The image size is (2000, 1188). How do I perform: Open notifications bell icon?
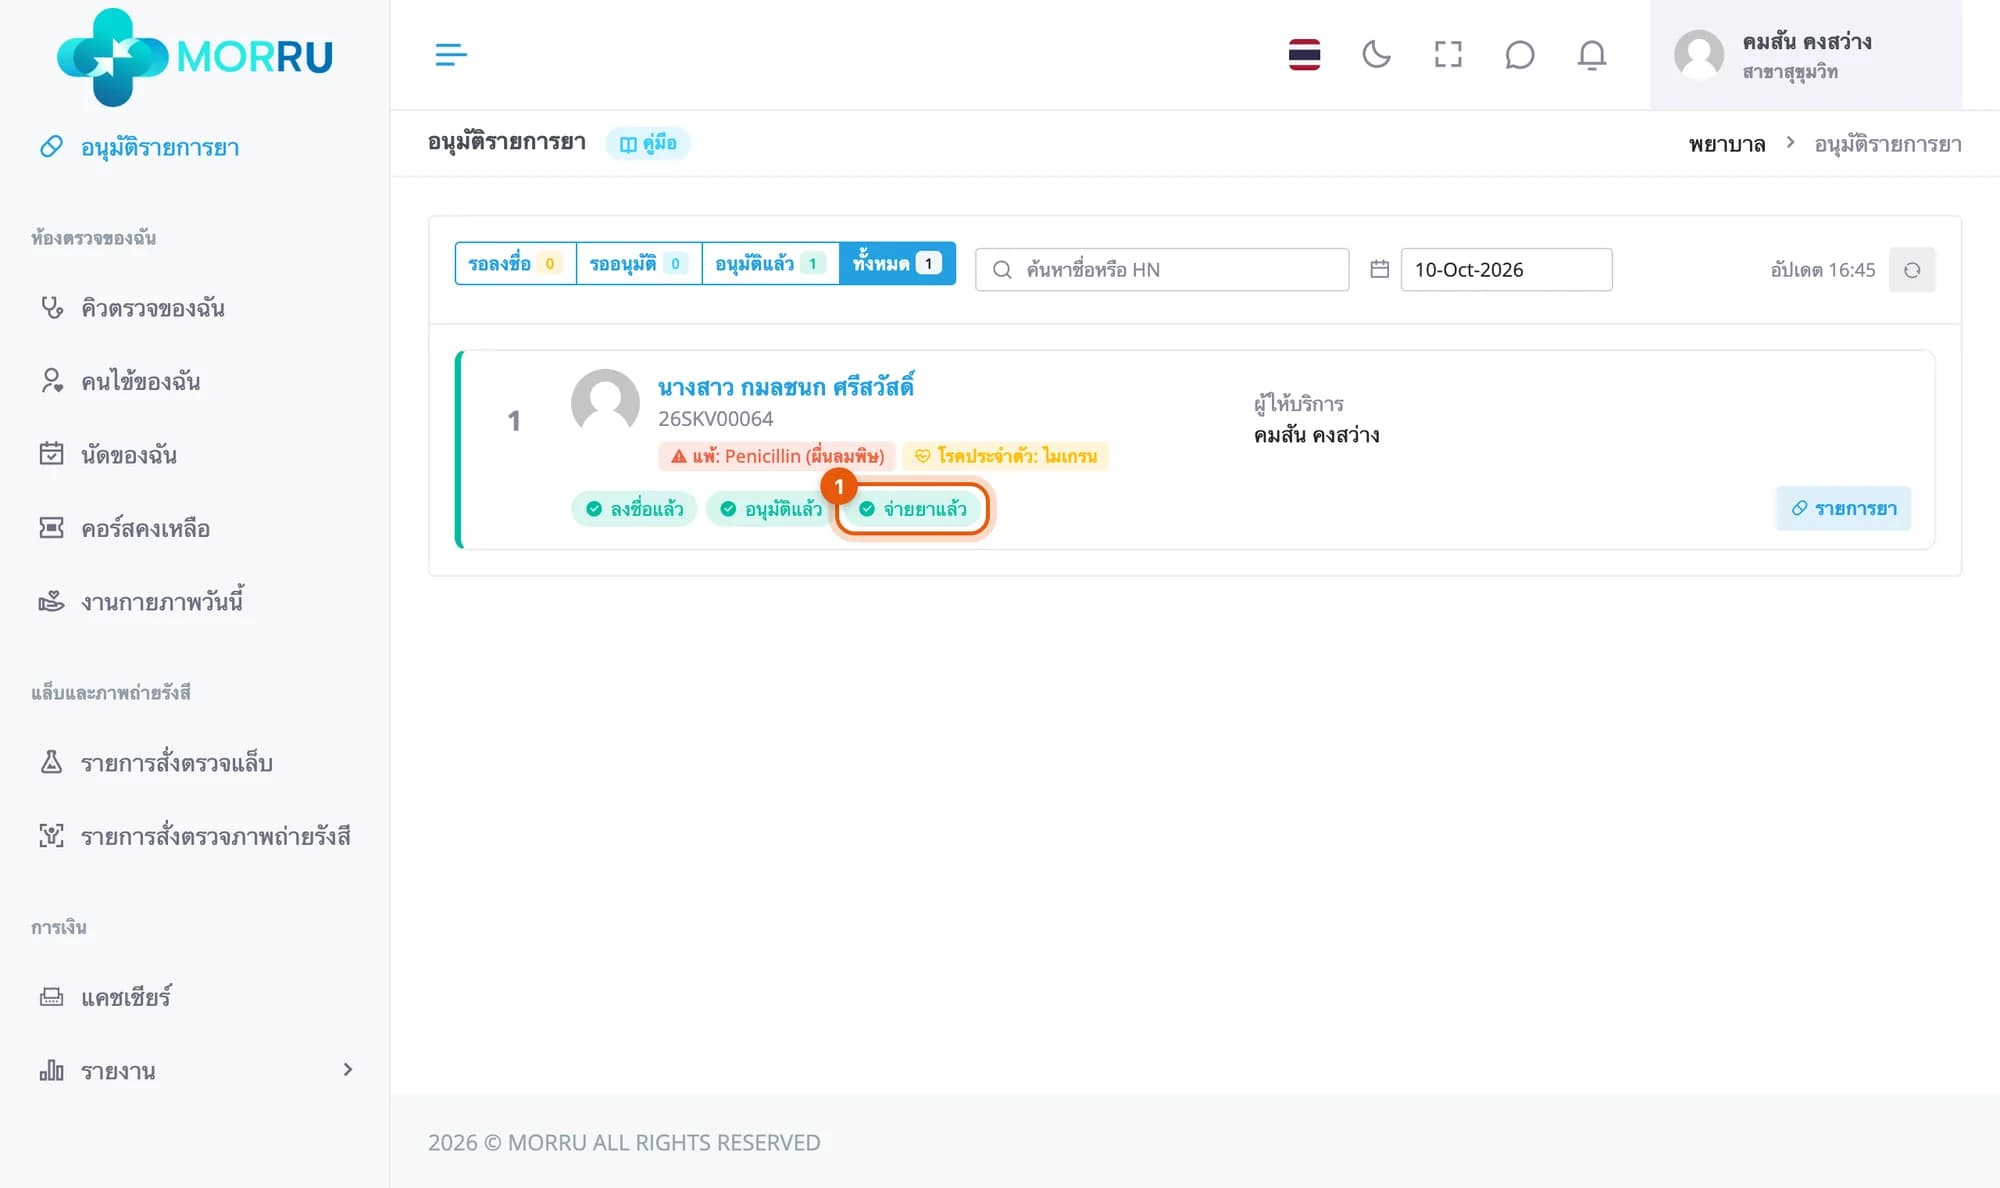click(1591, 54)
